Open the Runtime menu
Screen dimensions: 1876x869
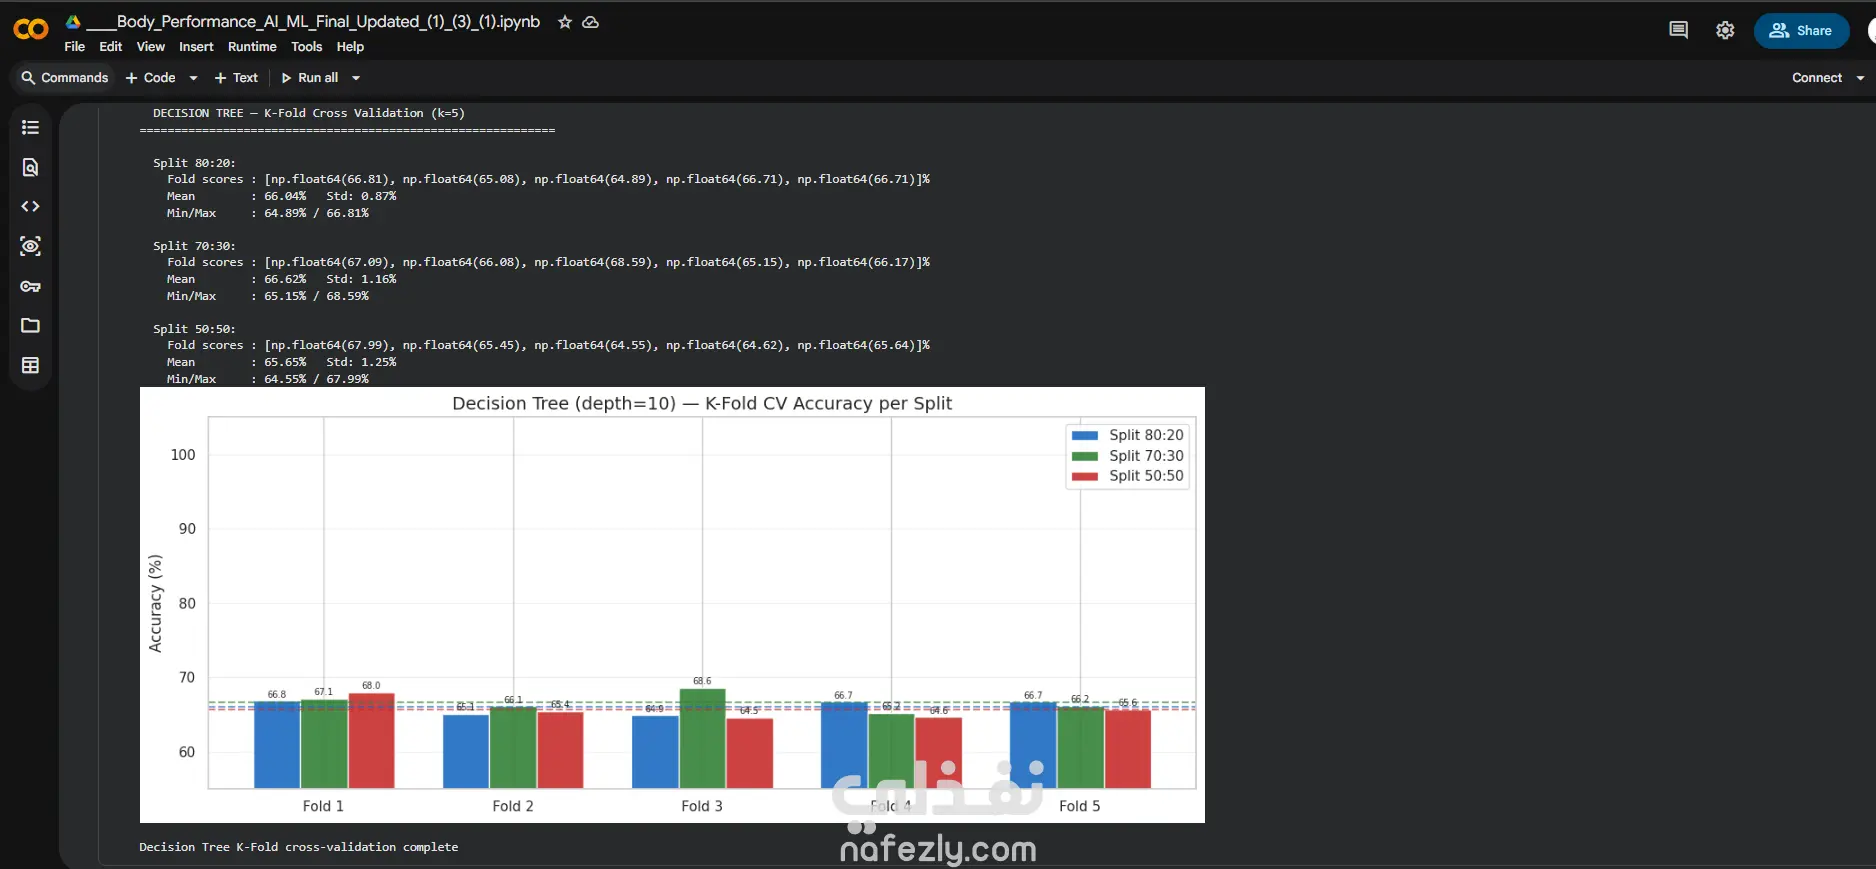point(252,47)
